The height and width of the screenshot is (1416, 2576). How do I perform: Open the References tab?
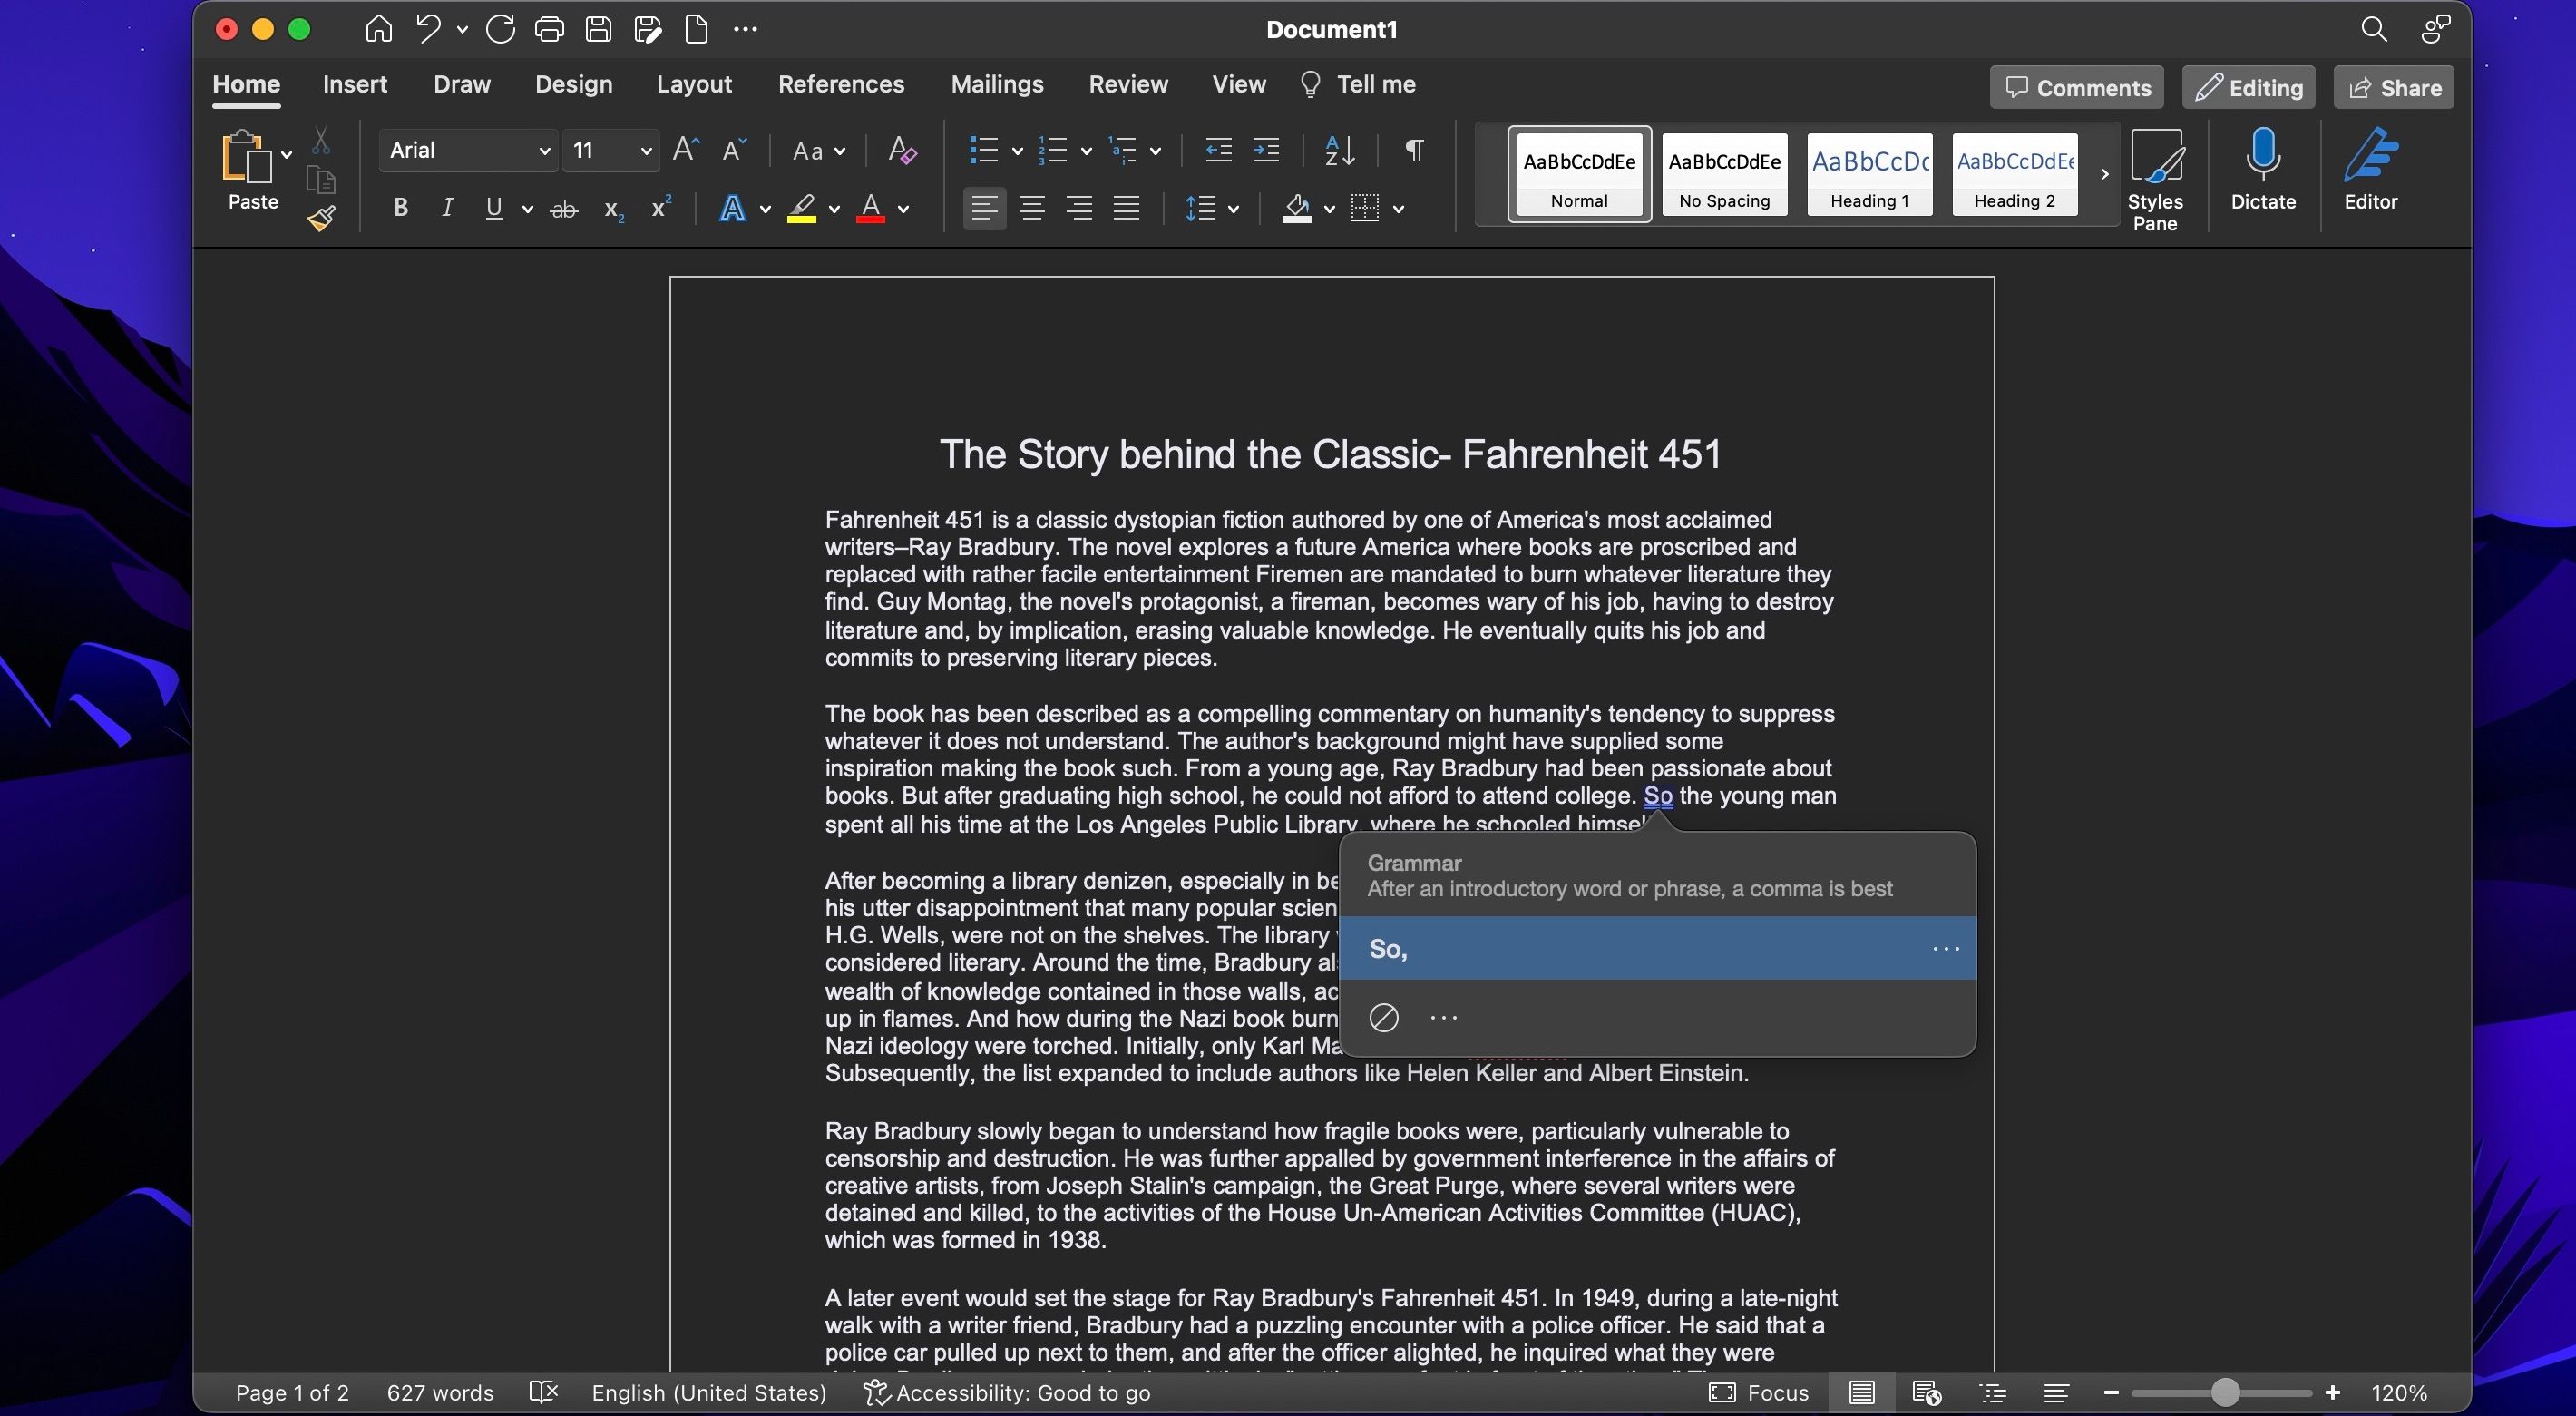tap(841, 84)
